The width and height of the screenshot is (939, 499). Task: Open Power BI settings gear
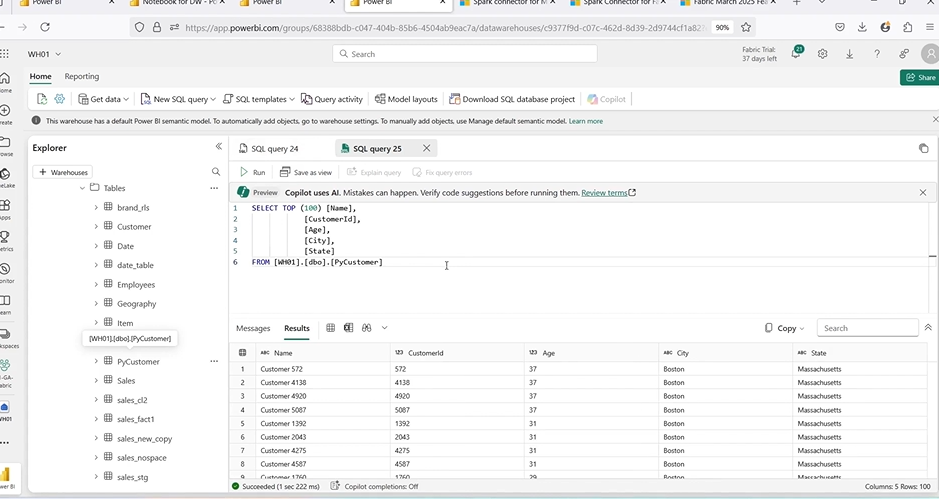coord(823,54)
